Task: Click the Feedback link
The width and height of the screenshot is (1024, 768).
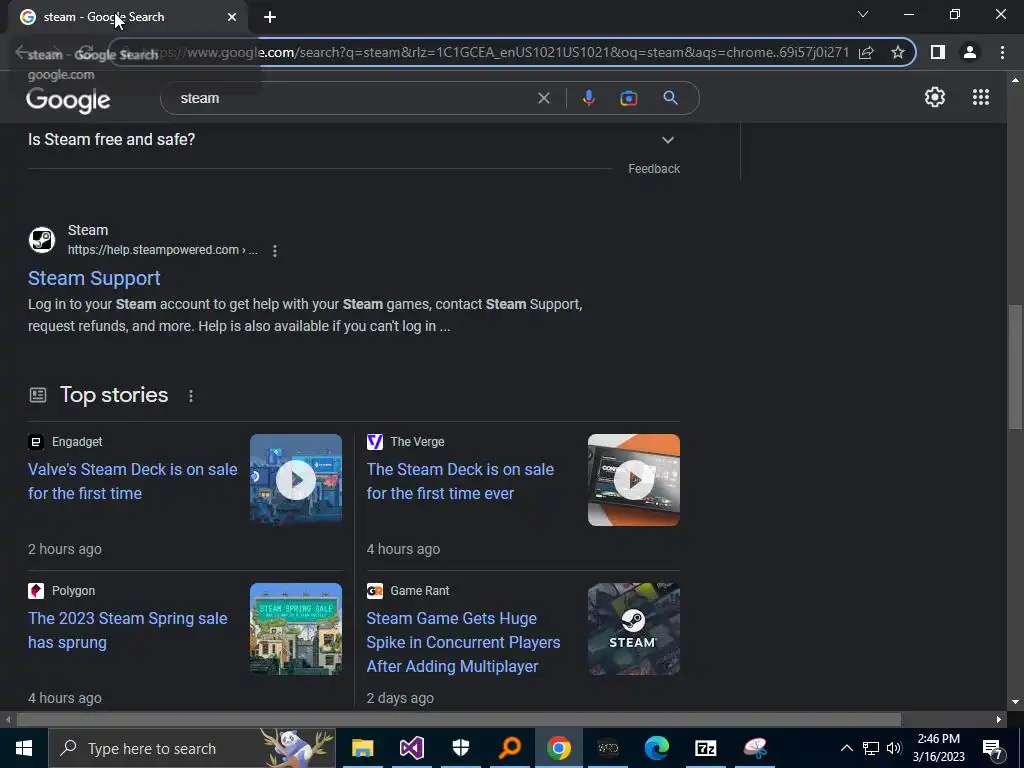Action: 654,168
